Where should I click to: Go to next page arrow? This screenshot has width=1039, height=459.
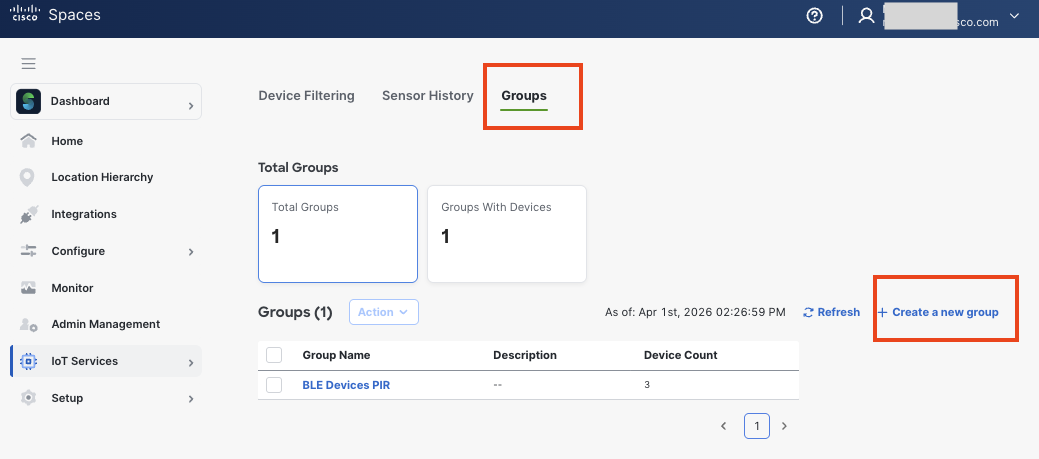[x=784, y=426]
